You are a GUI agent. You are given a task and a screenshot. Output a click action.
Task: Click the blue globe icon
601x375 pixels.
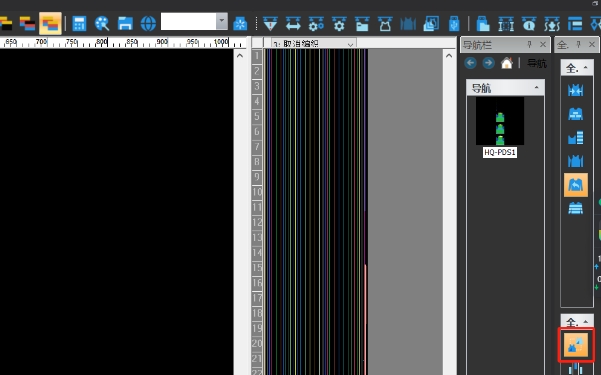point(148,23)
